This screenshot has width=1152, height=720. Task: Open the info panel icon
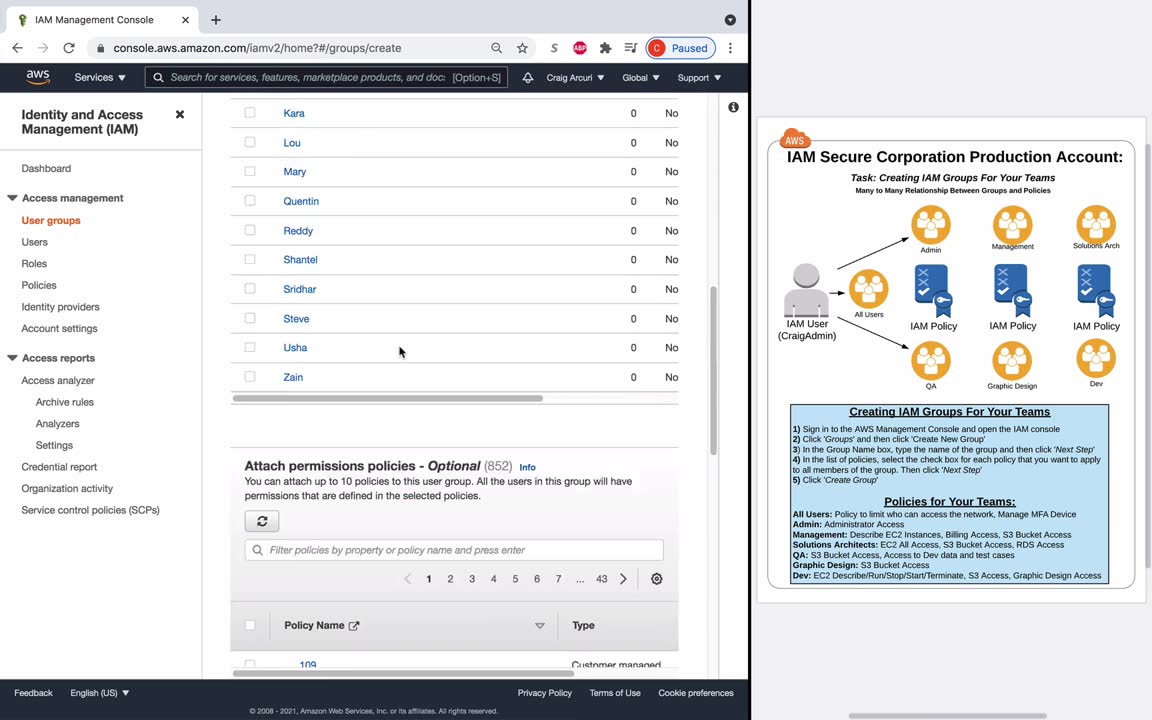[x=733, y=107]
